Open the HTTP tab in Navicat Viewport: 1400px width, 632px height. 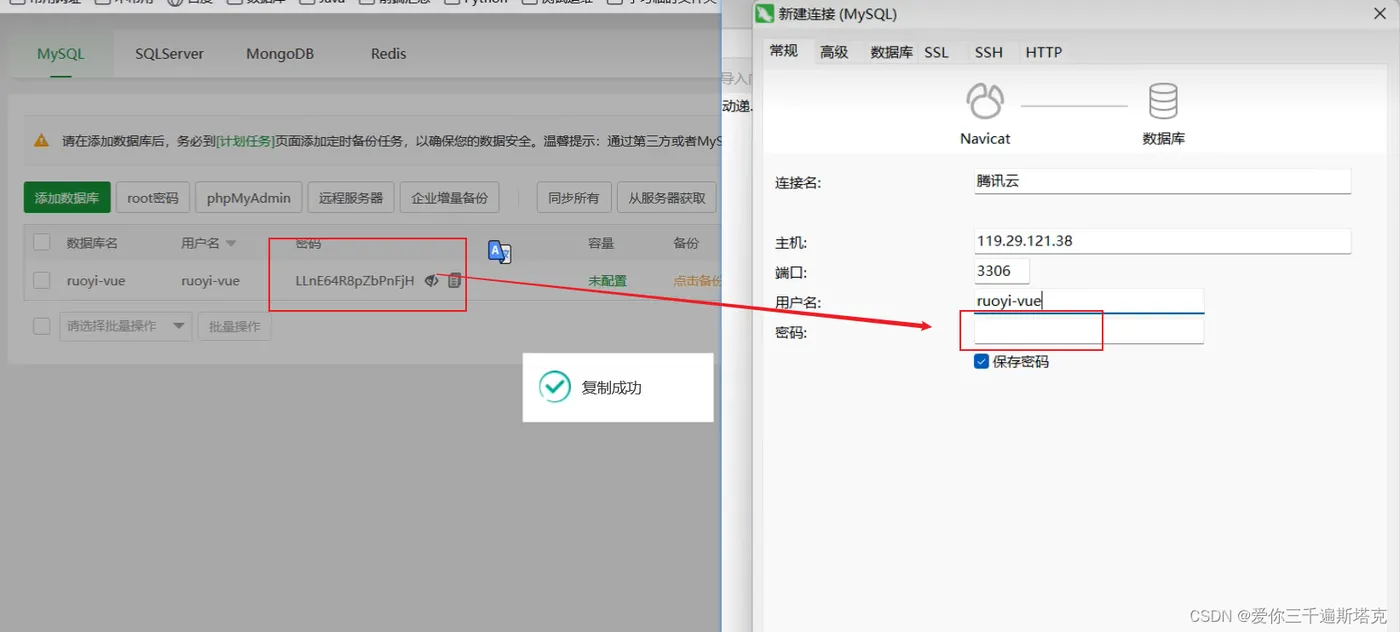pos(1044,52)
